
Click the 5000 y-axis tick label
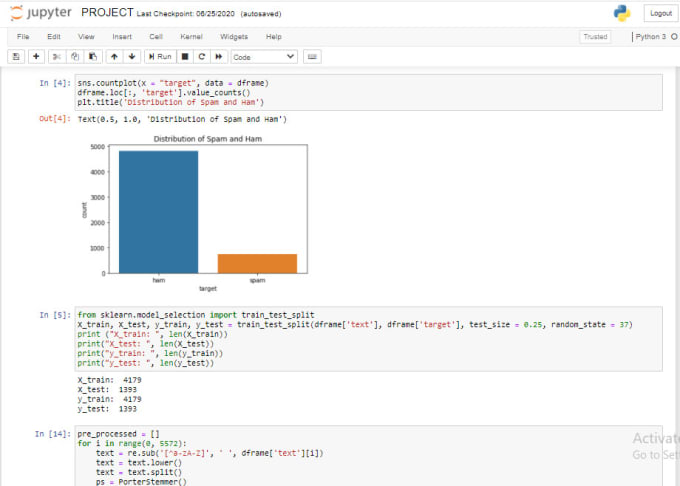point(98,147)
